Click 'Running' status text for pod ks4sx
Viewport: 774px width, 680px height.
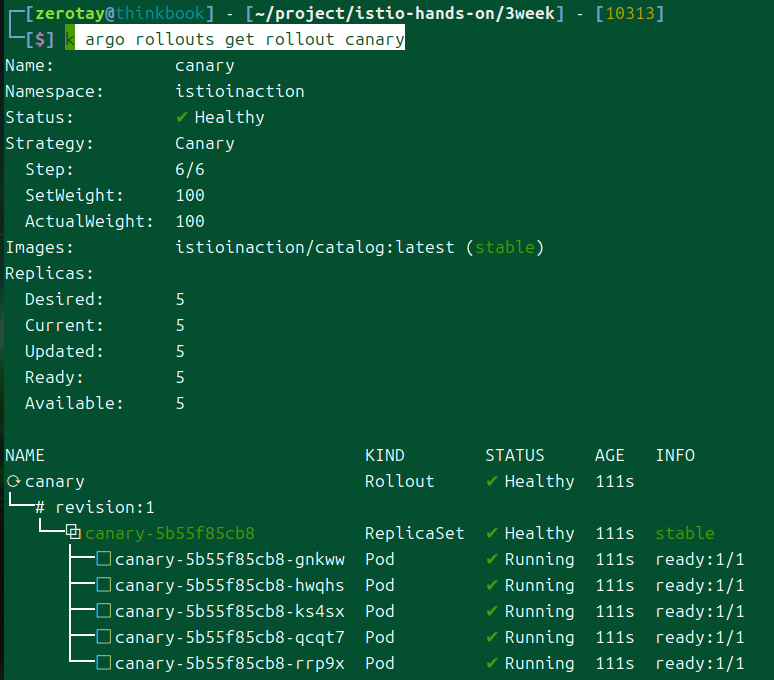(540, 611)
